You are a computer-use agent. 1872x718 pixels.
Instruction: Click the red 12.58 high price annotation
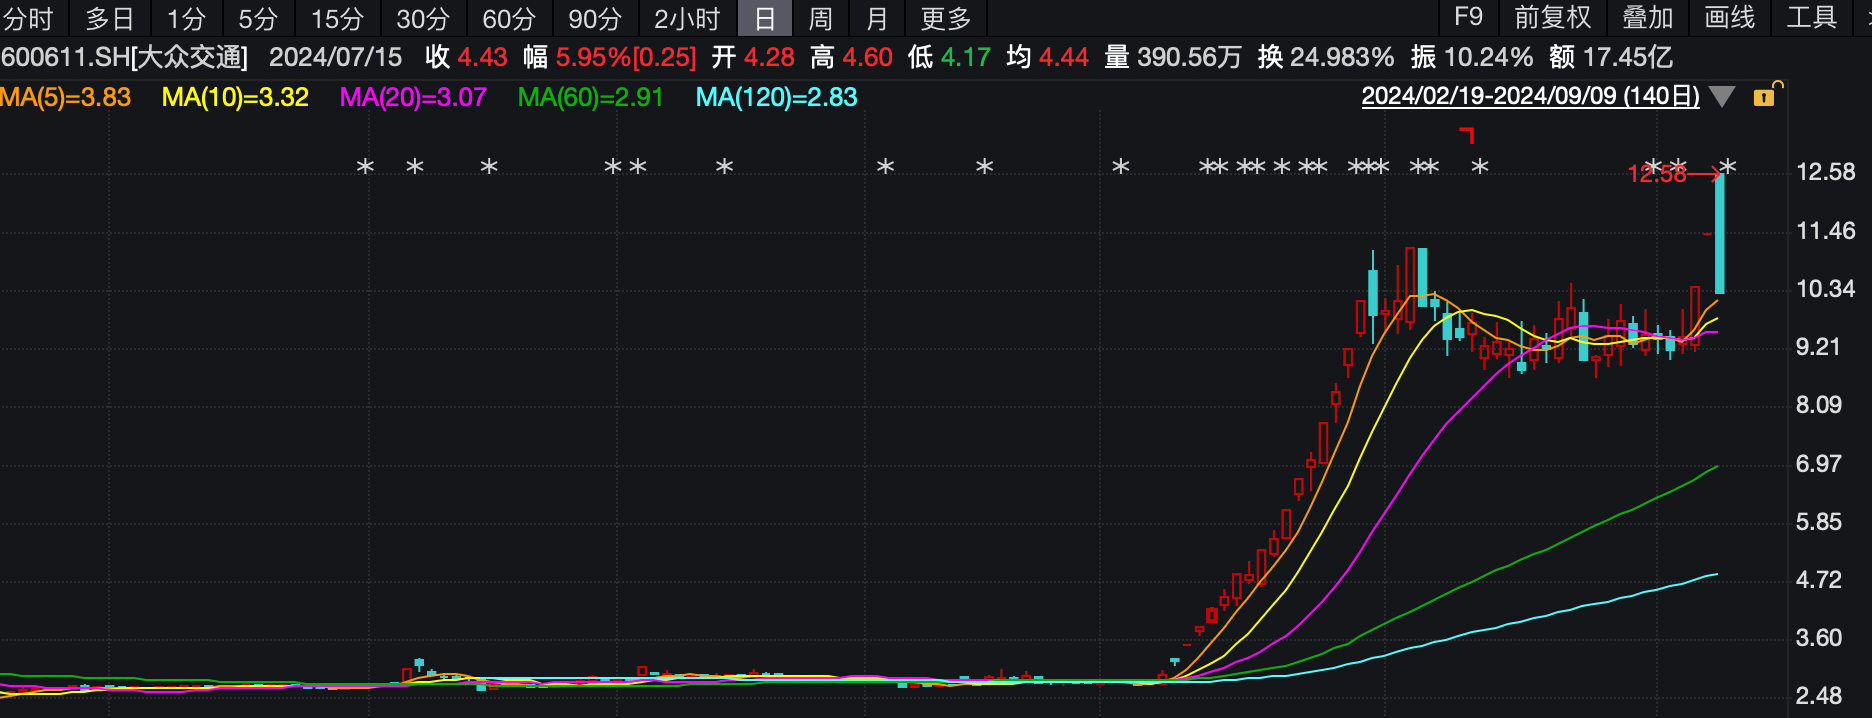(1657, 174)
